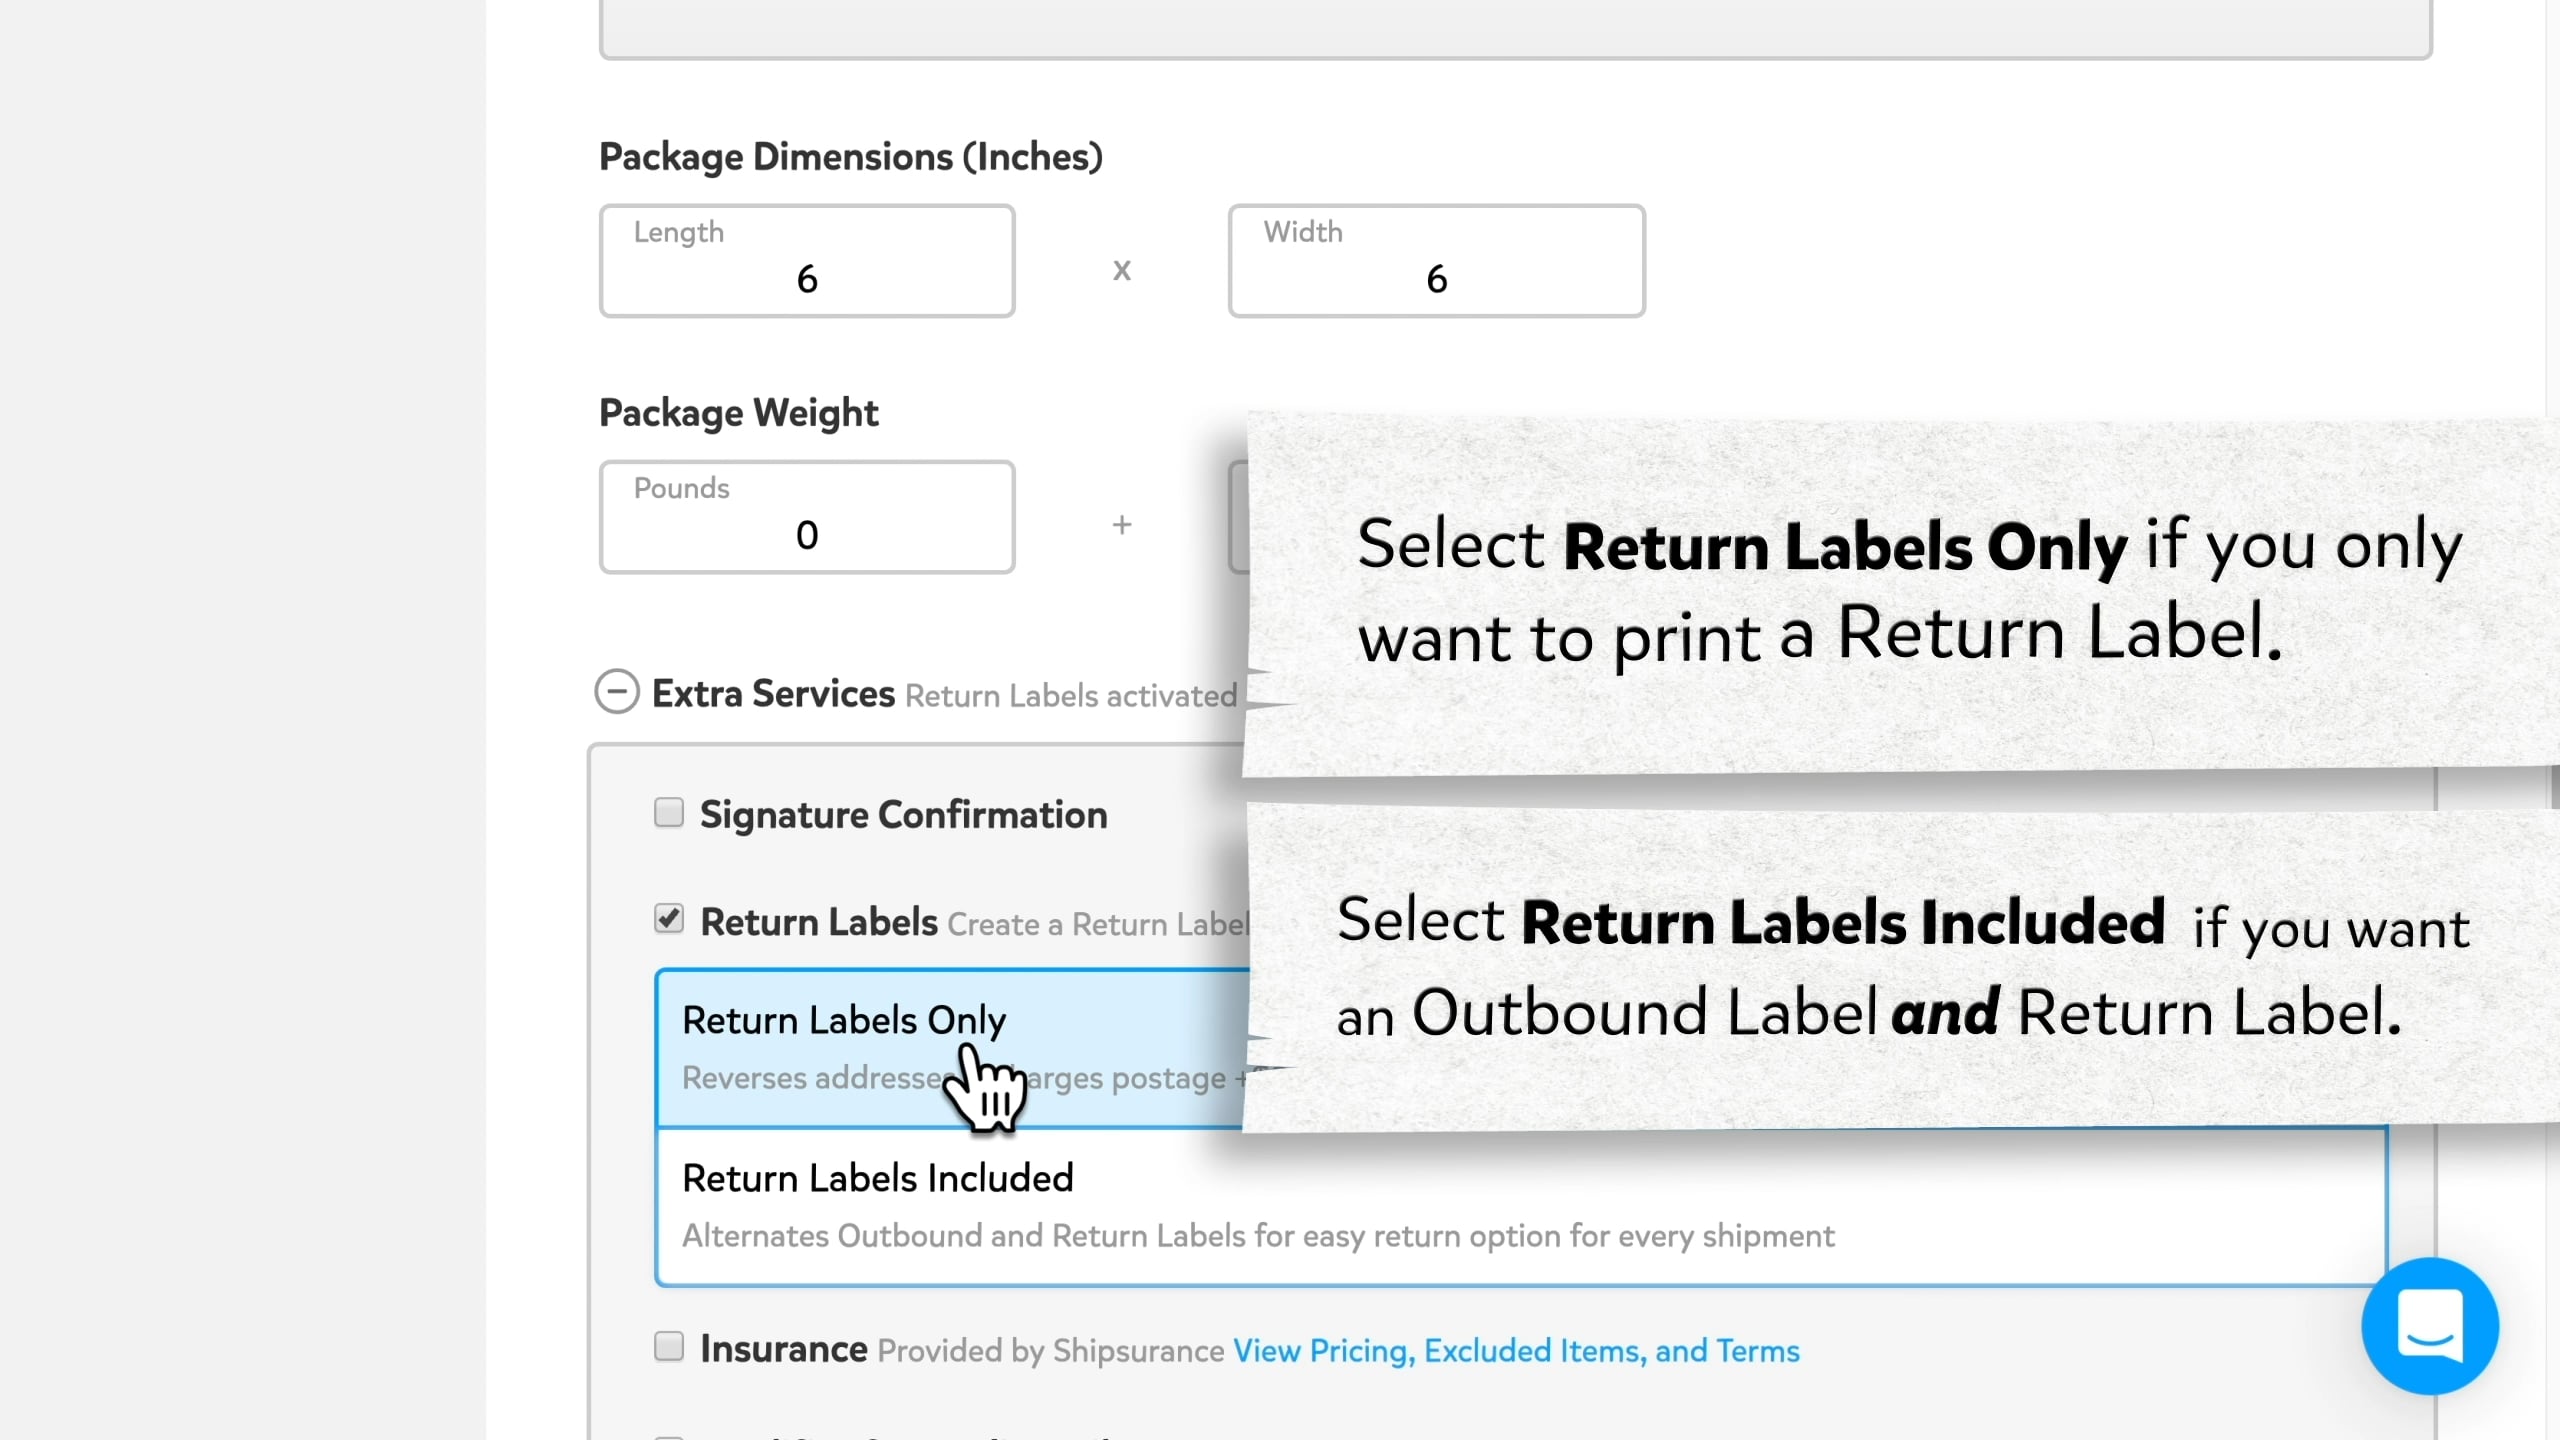Image resolution: width=2560 pixels, height=1440 pixels.
Task: Collapse Extra Services using the minus icon
Action: click(x=616, y=692)
